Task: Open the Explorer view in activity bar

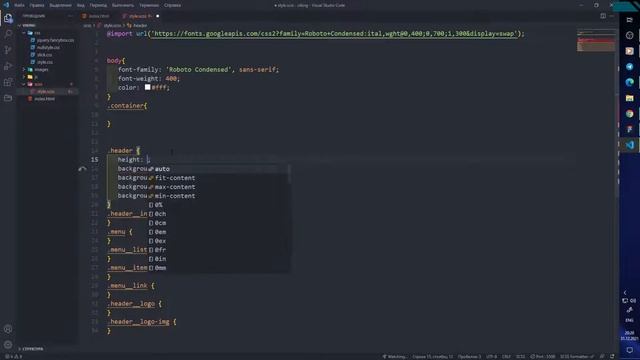Action: click(8, 18)
